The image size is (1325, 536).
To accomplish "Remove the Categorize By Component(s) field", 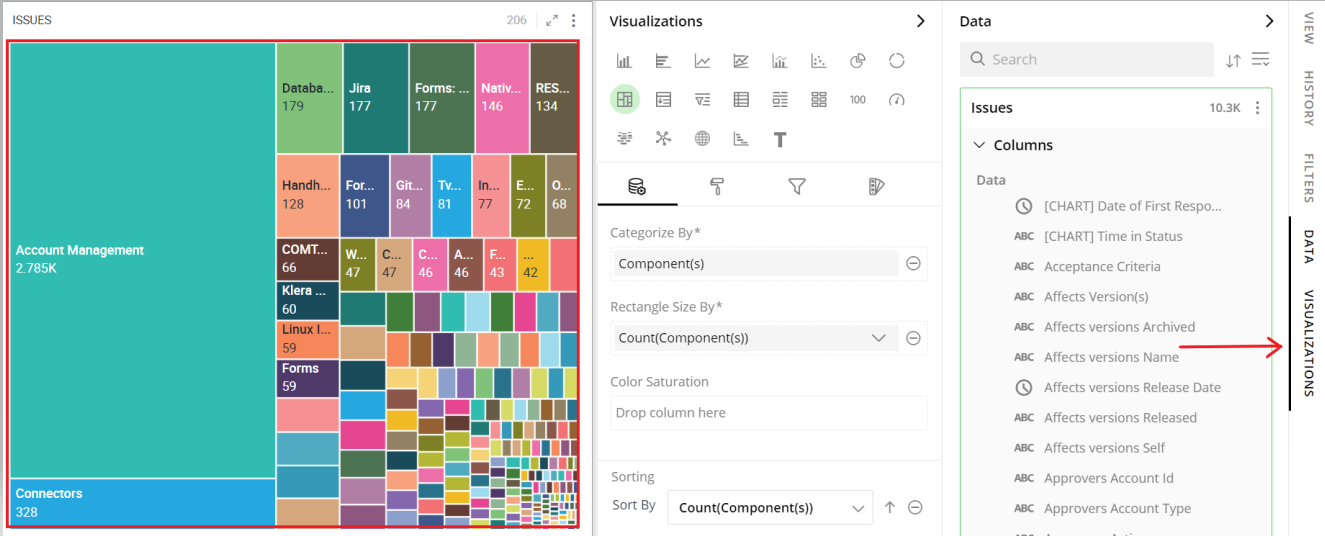I will click(913, 263).
